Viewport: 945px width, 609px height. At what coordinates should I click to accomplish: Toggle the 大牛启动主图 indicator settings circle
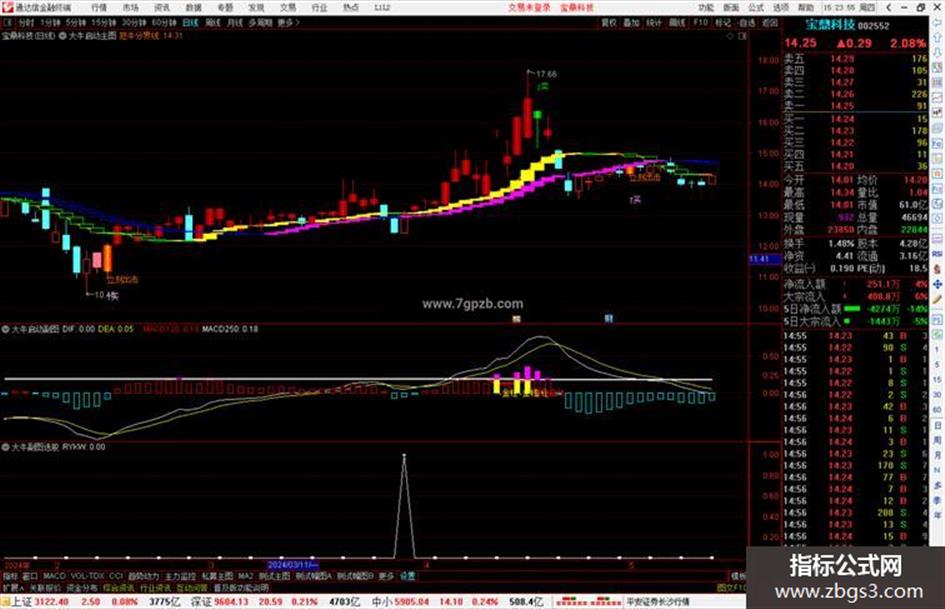[63, 36]
